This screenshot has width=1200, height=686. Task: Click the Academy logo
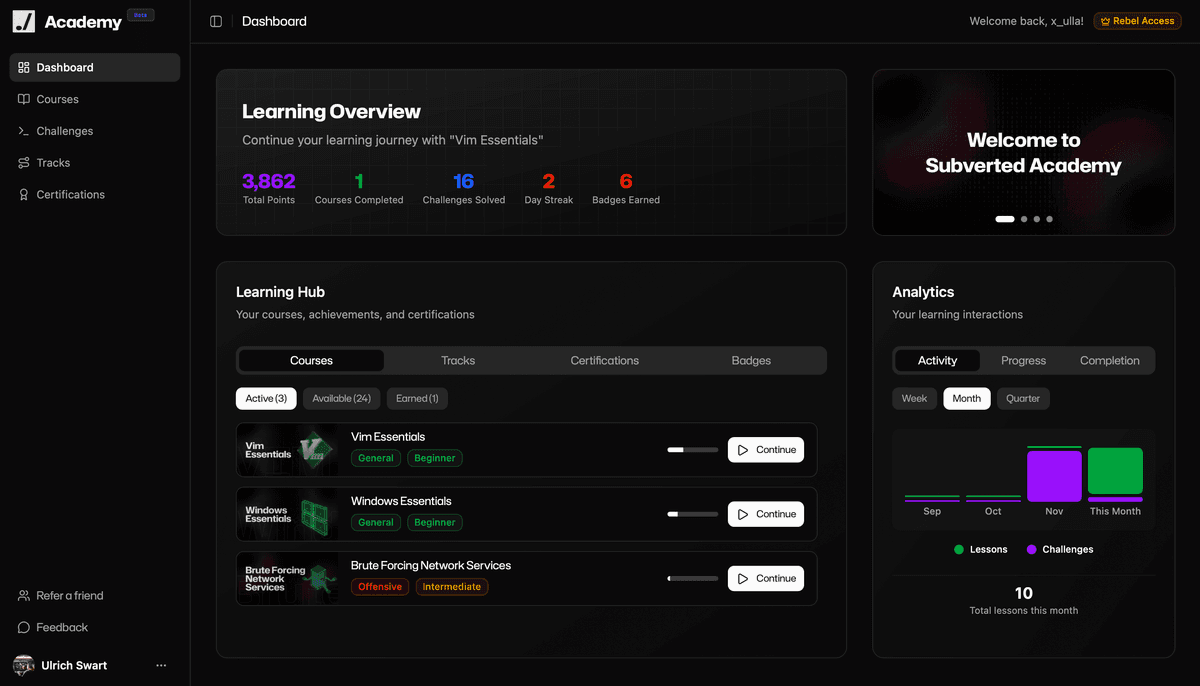(x=24, y=21)
